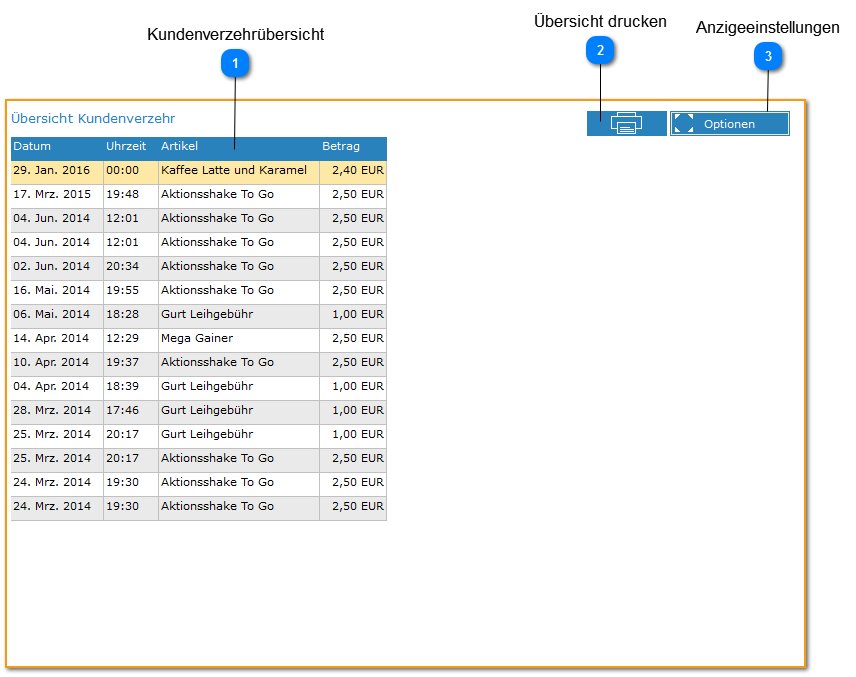Image resolution: width=856 pixels, height=677 pixels.
Task: Print the customer consumption overview
Action: (626, 123)
